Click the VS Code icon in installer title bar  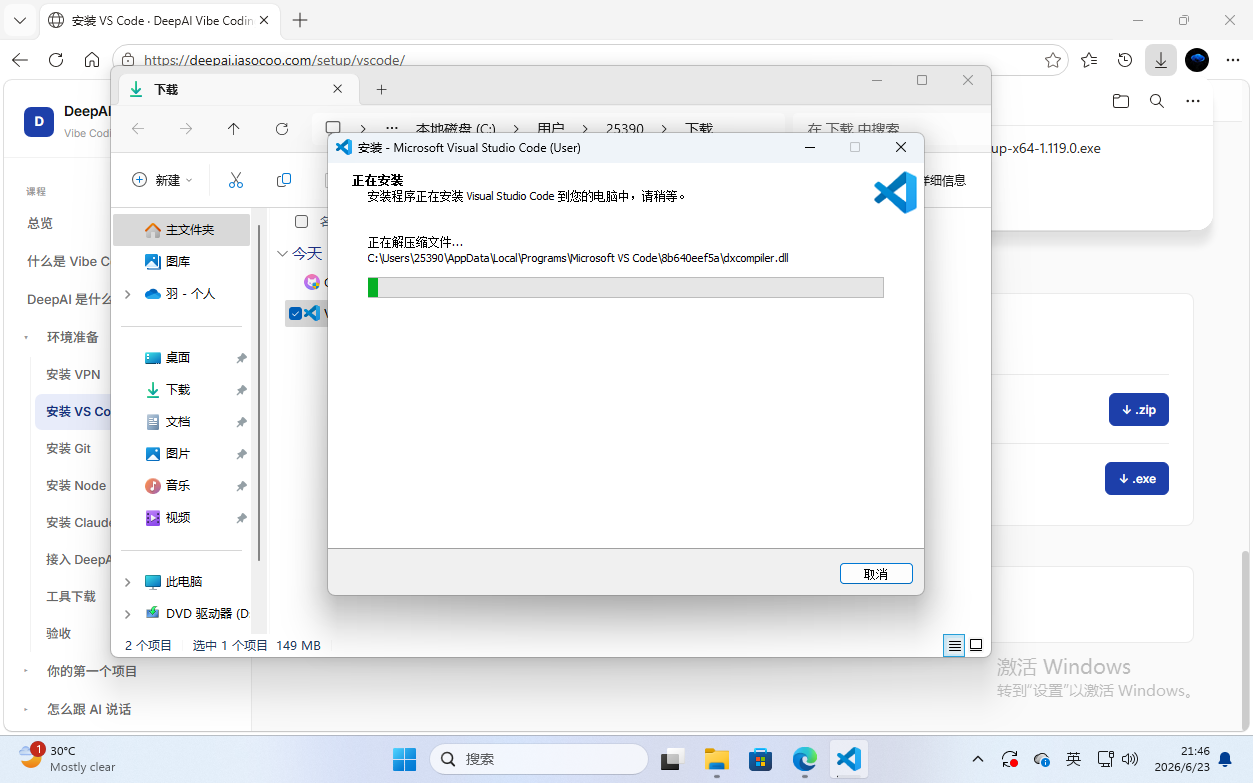[344, 147]
